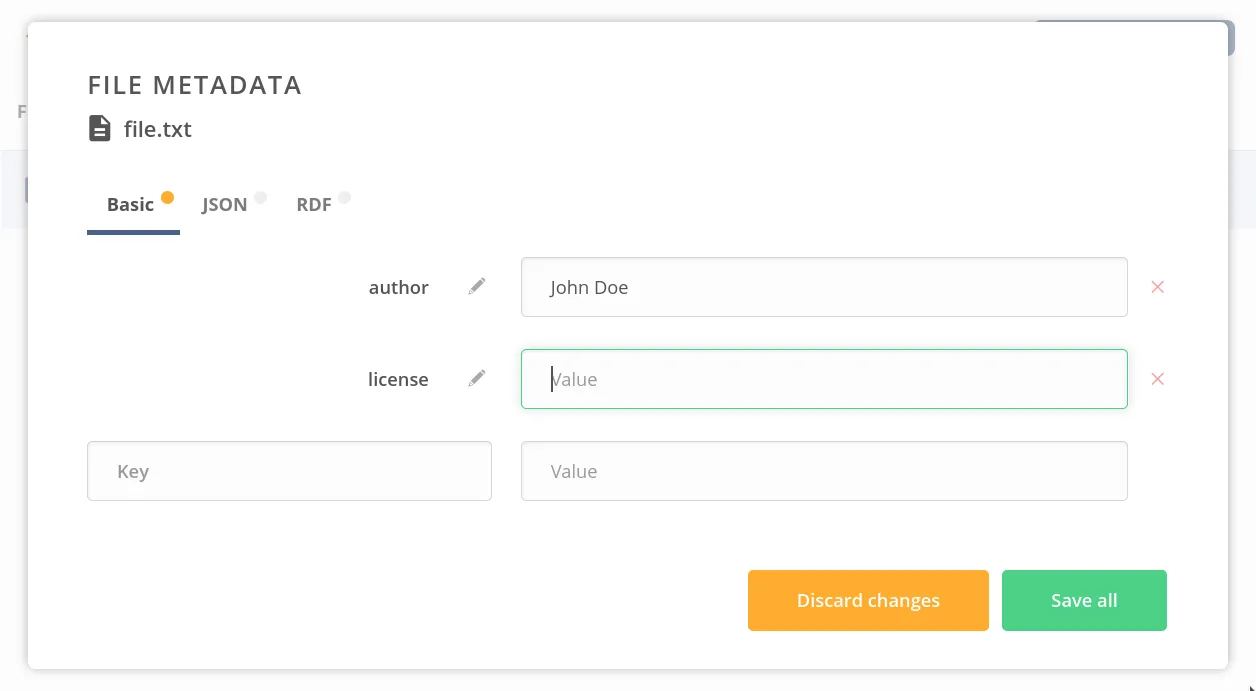Remove the author metadata entry

click(1157, 287)
